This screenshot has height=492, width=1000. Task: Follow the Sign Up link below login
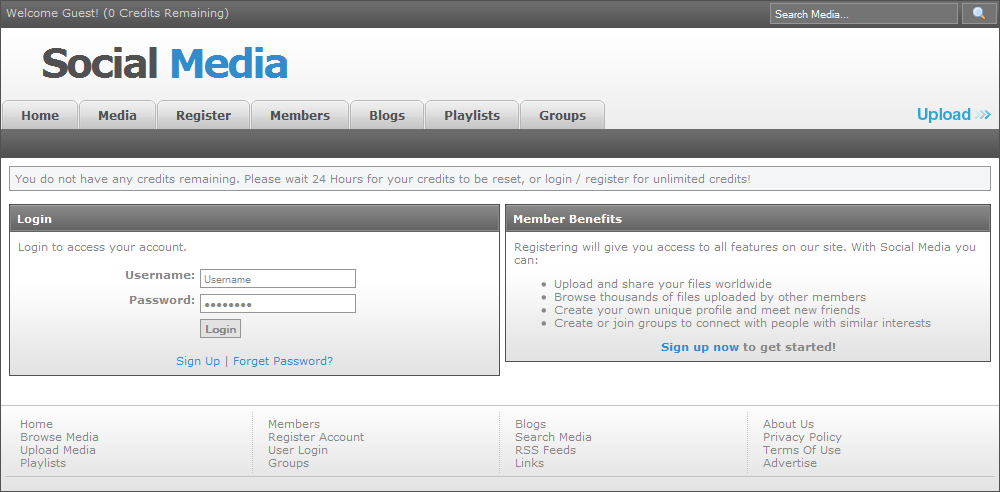(198, 361)
